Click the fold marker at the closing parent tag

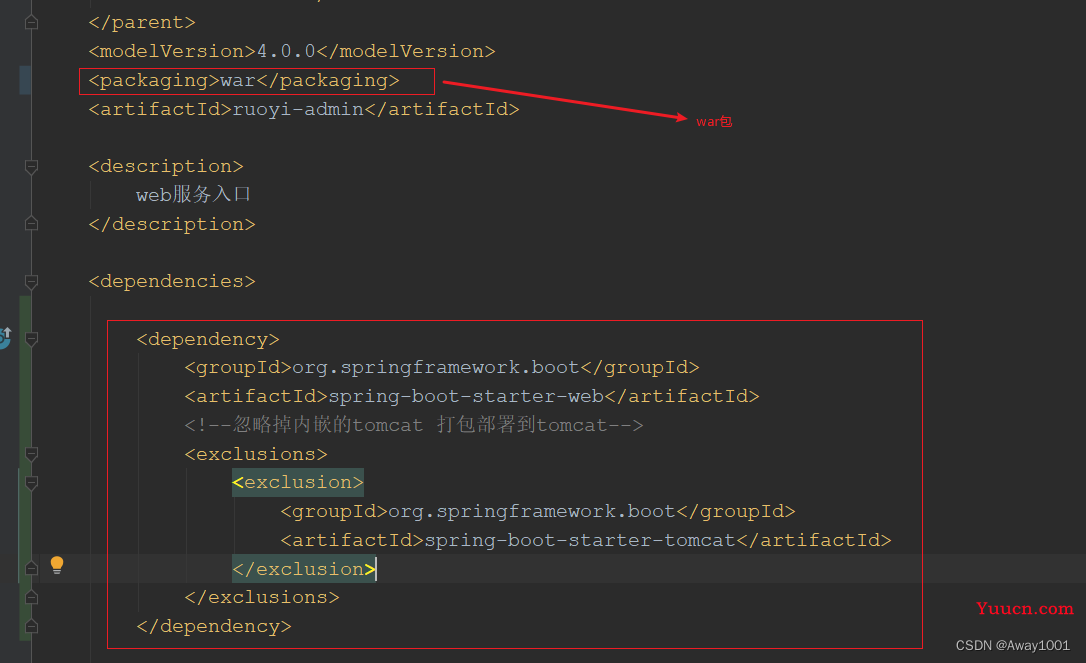point(32,22)
